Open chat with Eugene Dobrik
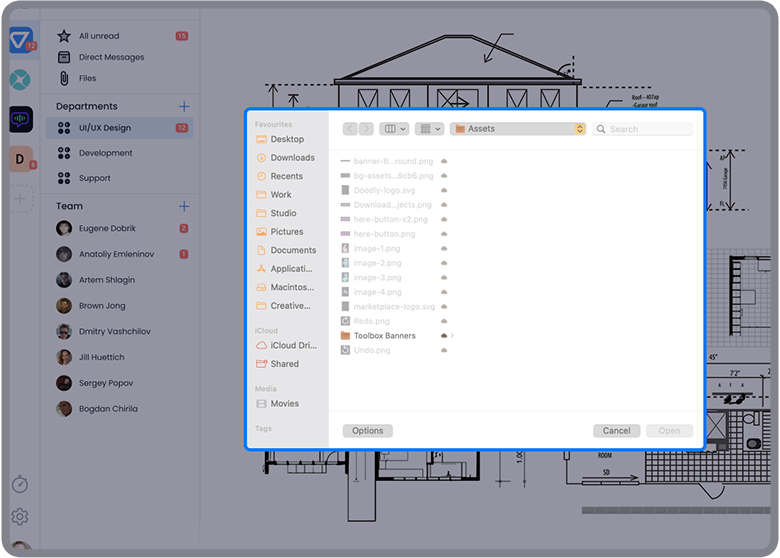The width and height of the screenshot is (780, 558). (106, 229)
